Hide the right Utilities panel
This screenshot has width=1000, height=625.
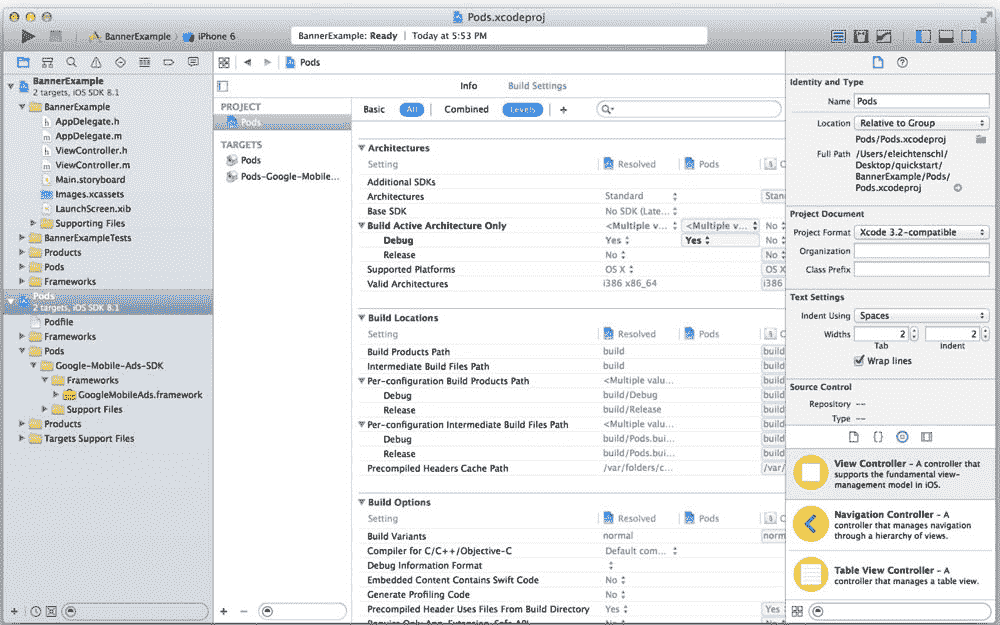tap(968, 36)
